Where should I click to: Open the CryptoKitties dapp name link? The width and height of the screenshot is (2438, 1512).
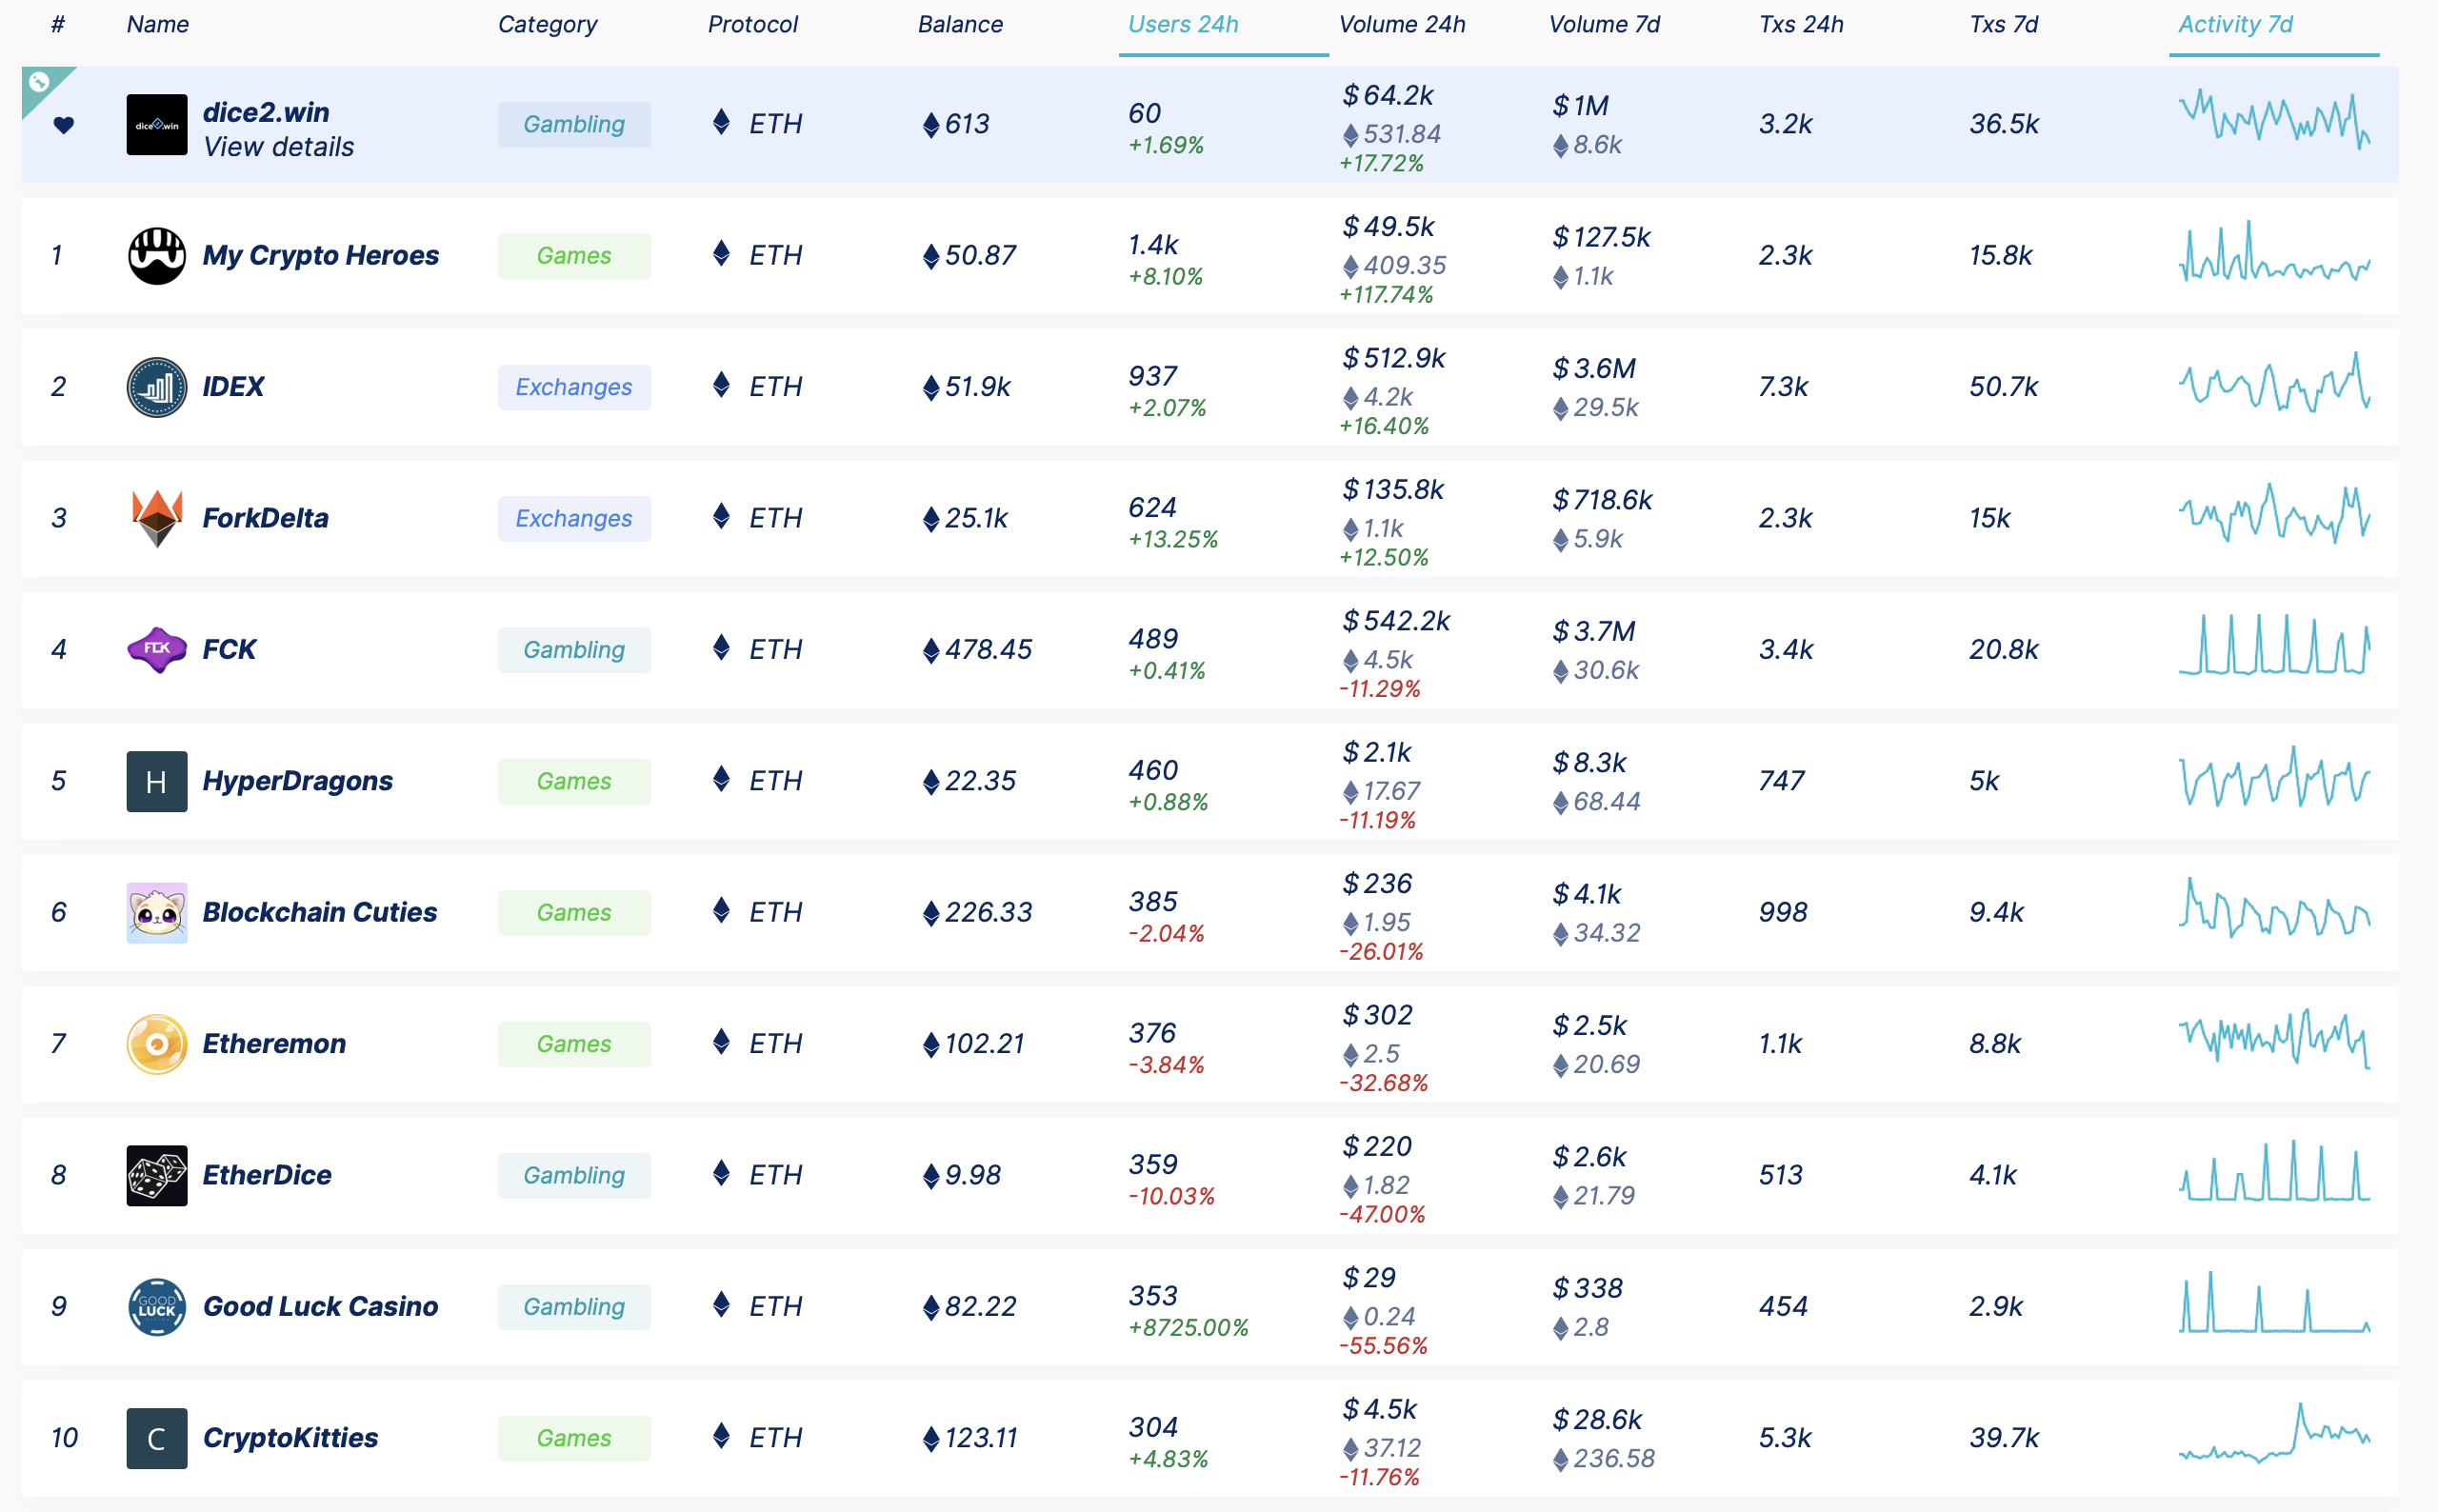click(x=290, y=1438)
